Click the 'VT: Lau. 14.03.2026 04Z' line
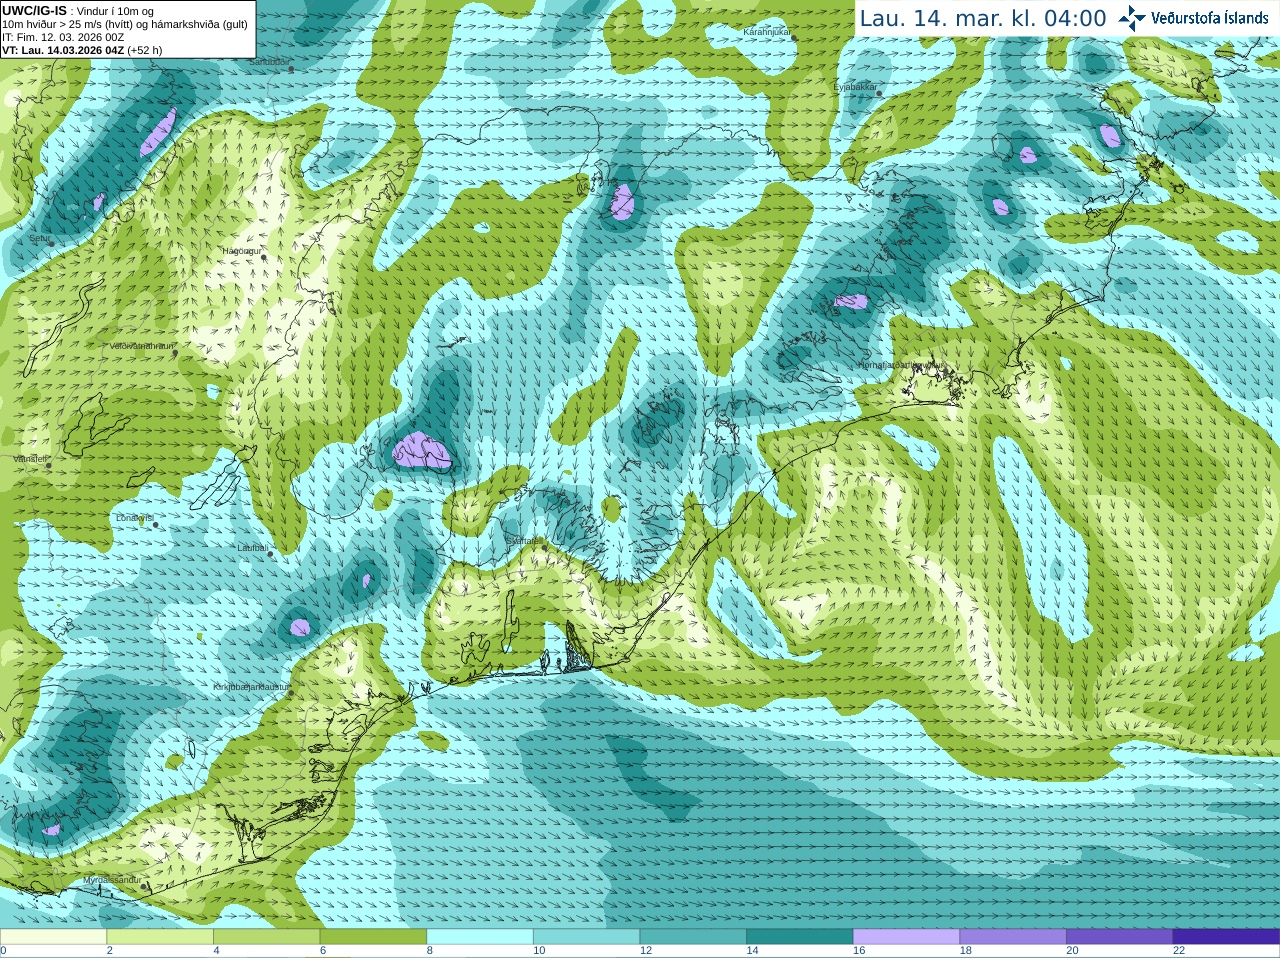 [82, 50]
